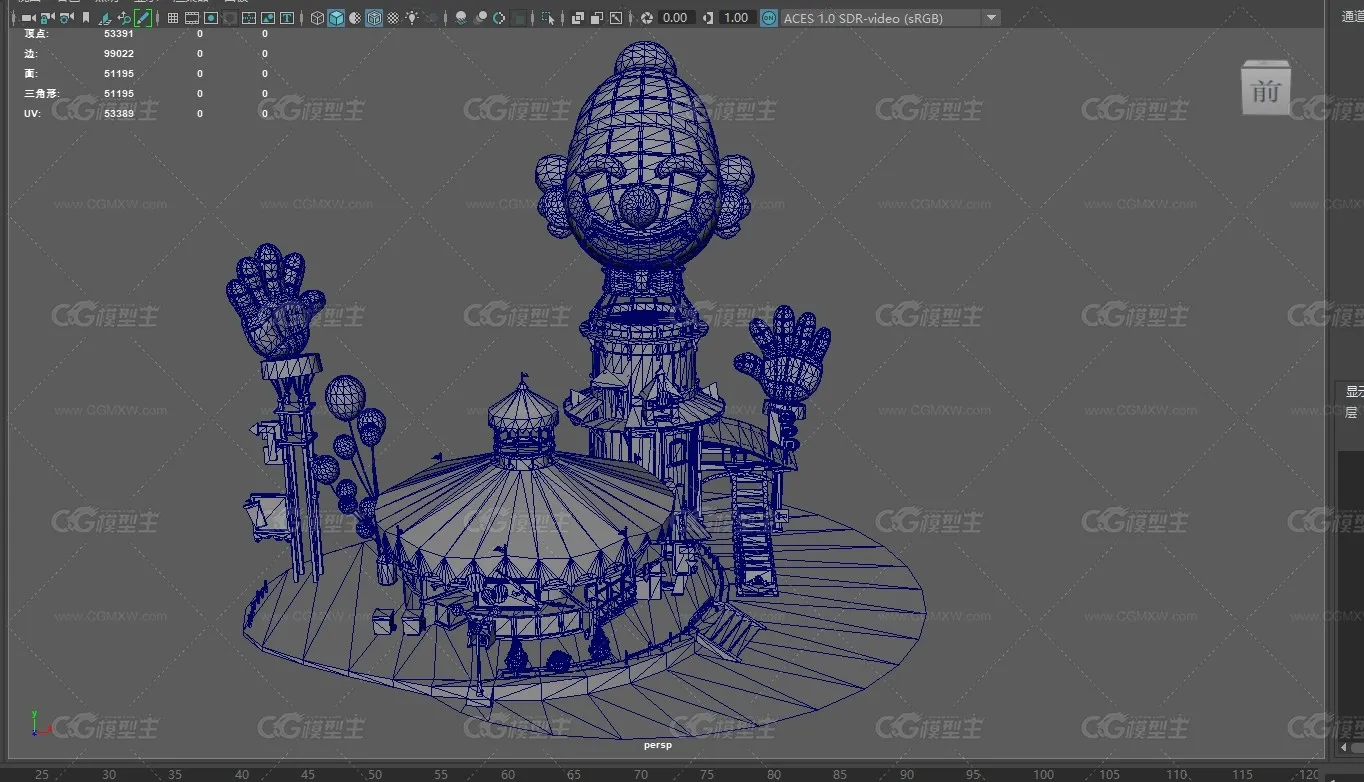Toggle the Film Gate display
The width and height of the screenshot is (1364, 782).
(x=192, y=18)
